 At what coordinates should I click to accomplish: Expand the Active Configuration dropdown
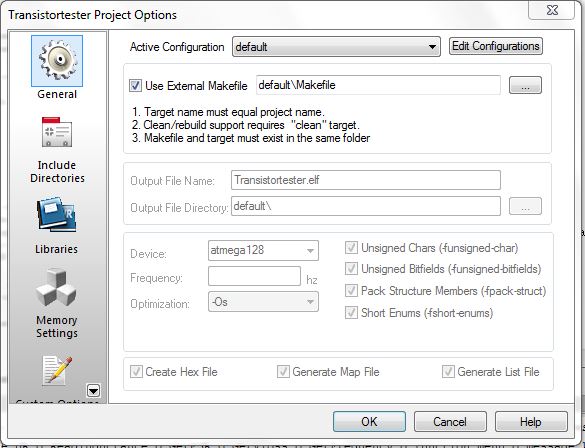point(336,47)
